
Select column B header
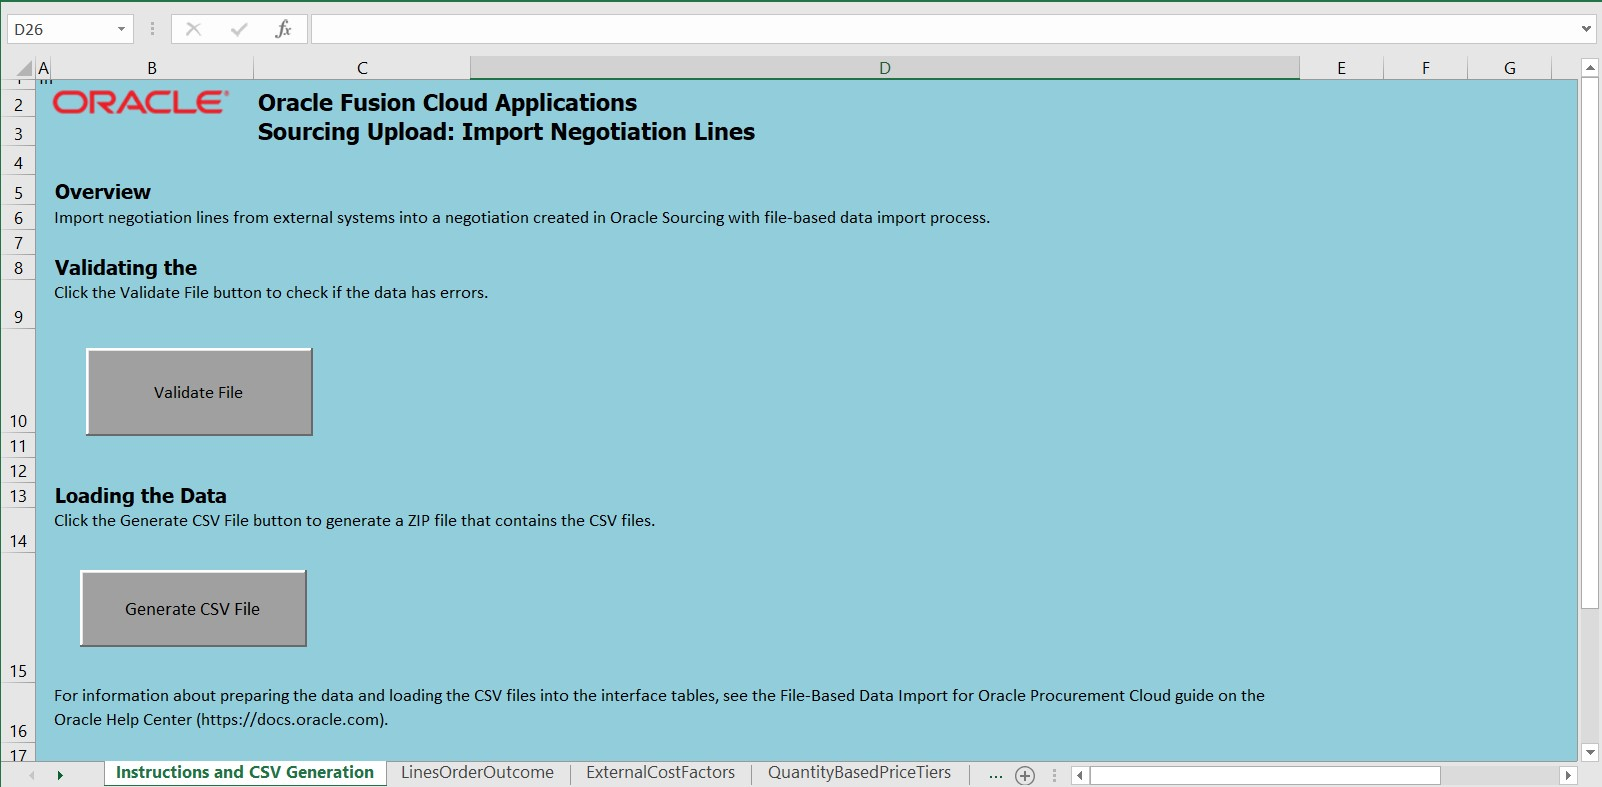point(152,68)
